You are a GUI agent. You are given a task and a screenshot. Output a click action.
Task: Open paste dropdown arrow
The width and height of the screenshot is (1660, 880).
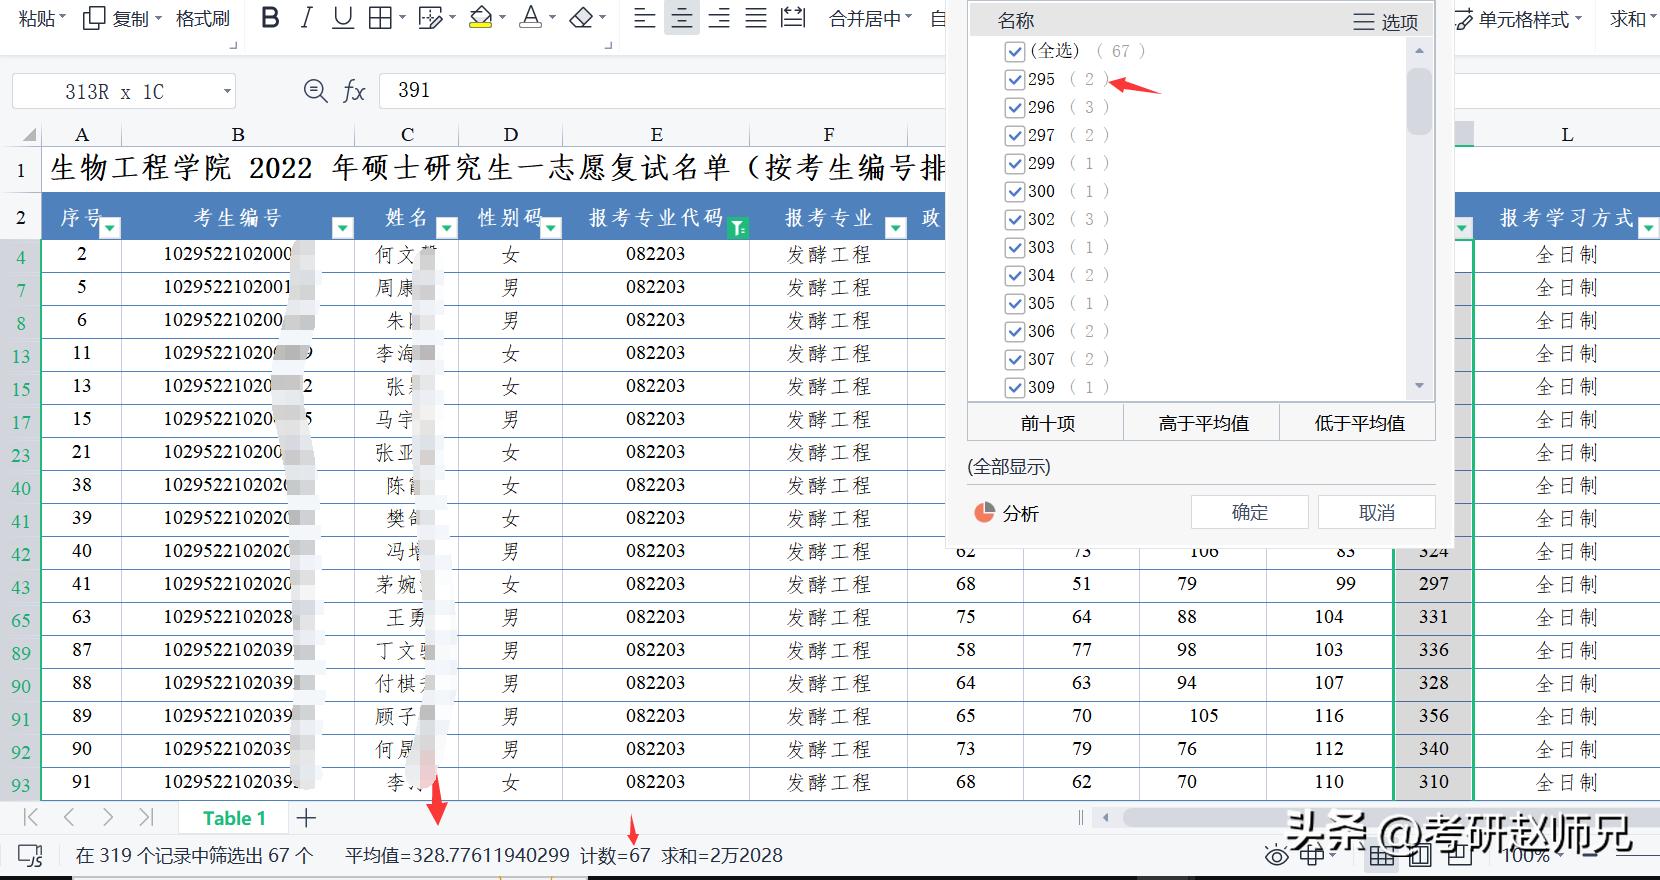[62, 18]
